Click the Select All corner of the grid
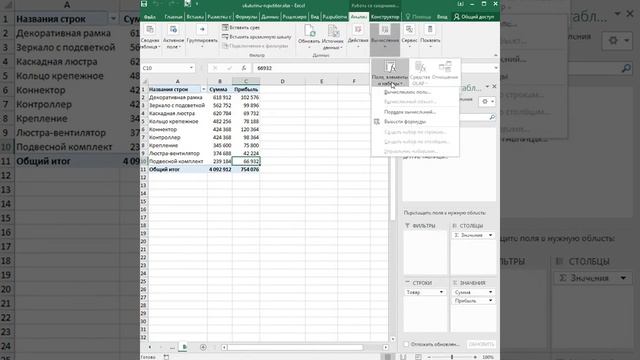This screenshot has height=360, width=640. tap(144, 81)
